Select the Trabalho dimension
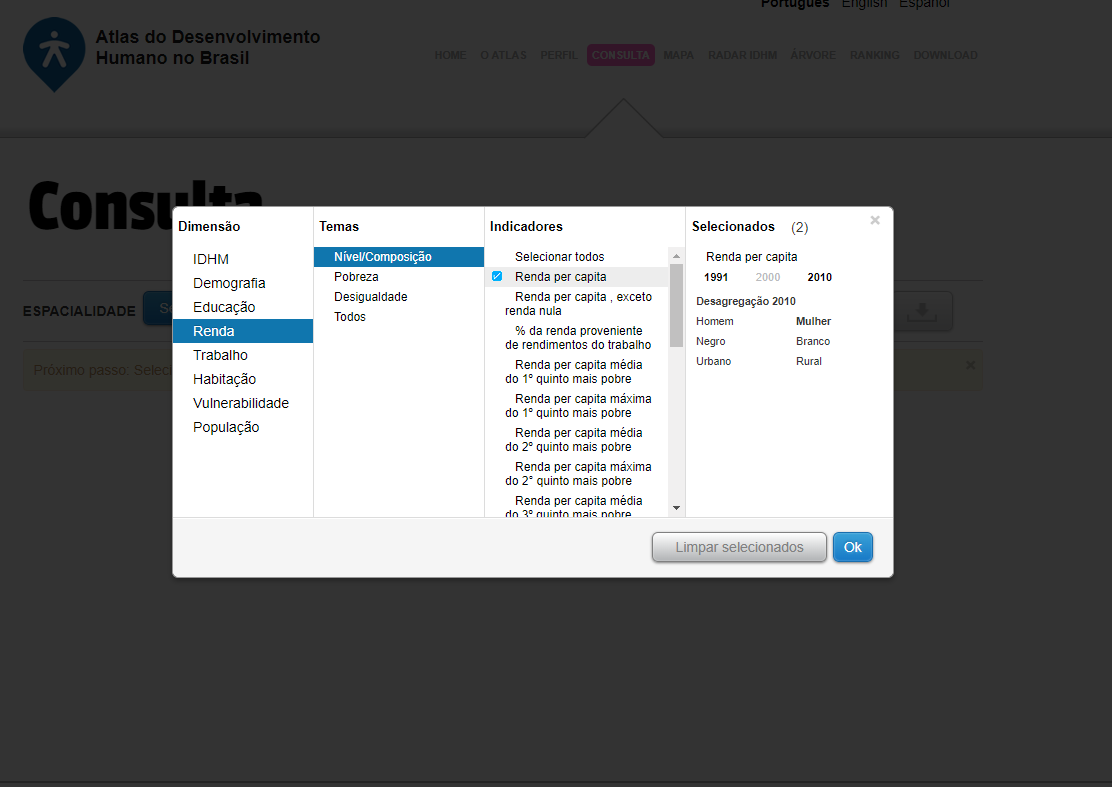This screenshot has width=1112, height=787. coord(220,355)
